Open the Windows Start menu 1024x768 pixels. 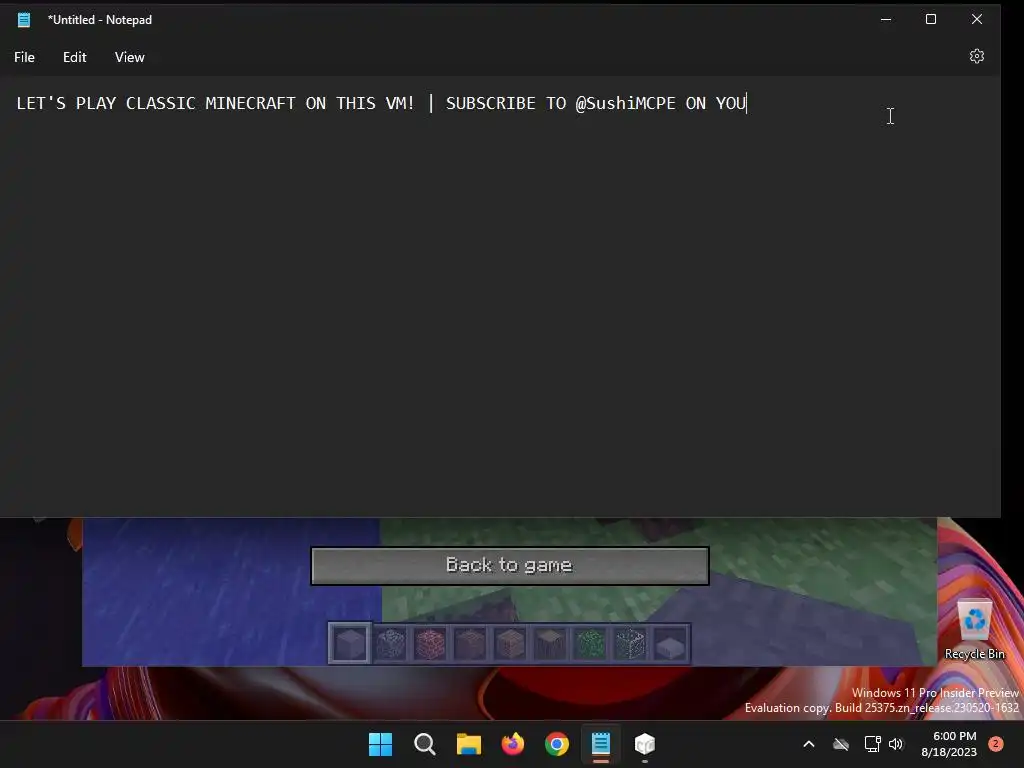tap(380, 744)
